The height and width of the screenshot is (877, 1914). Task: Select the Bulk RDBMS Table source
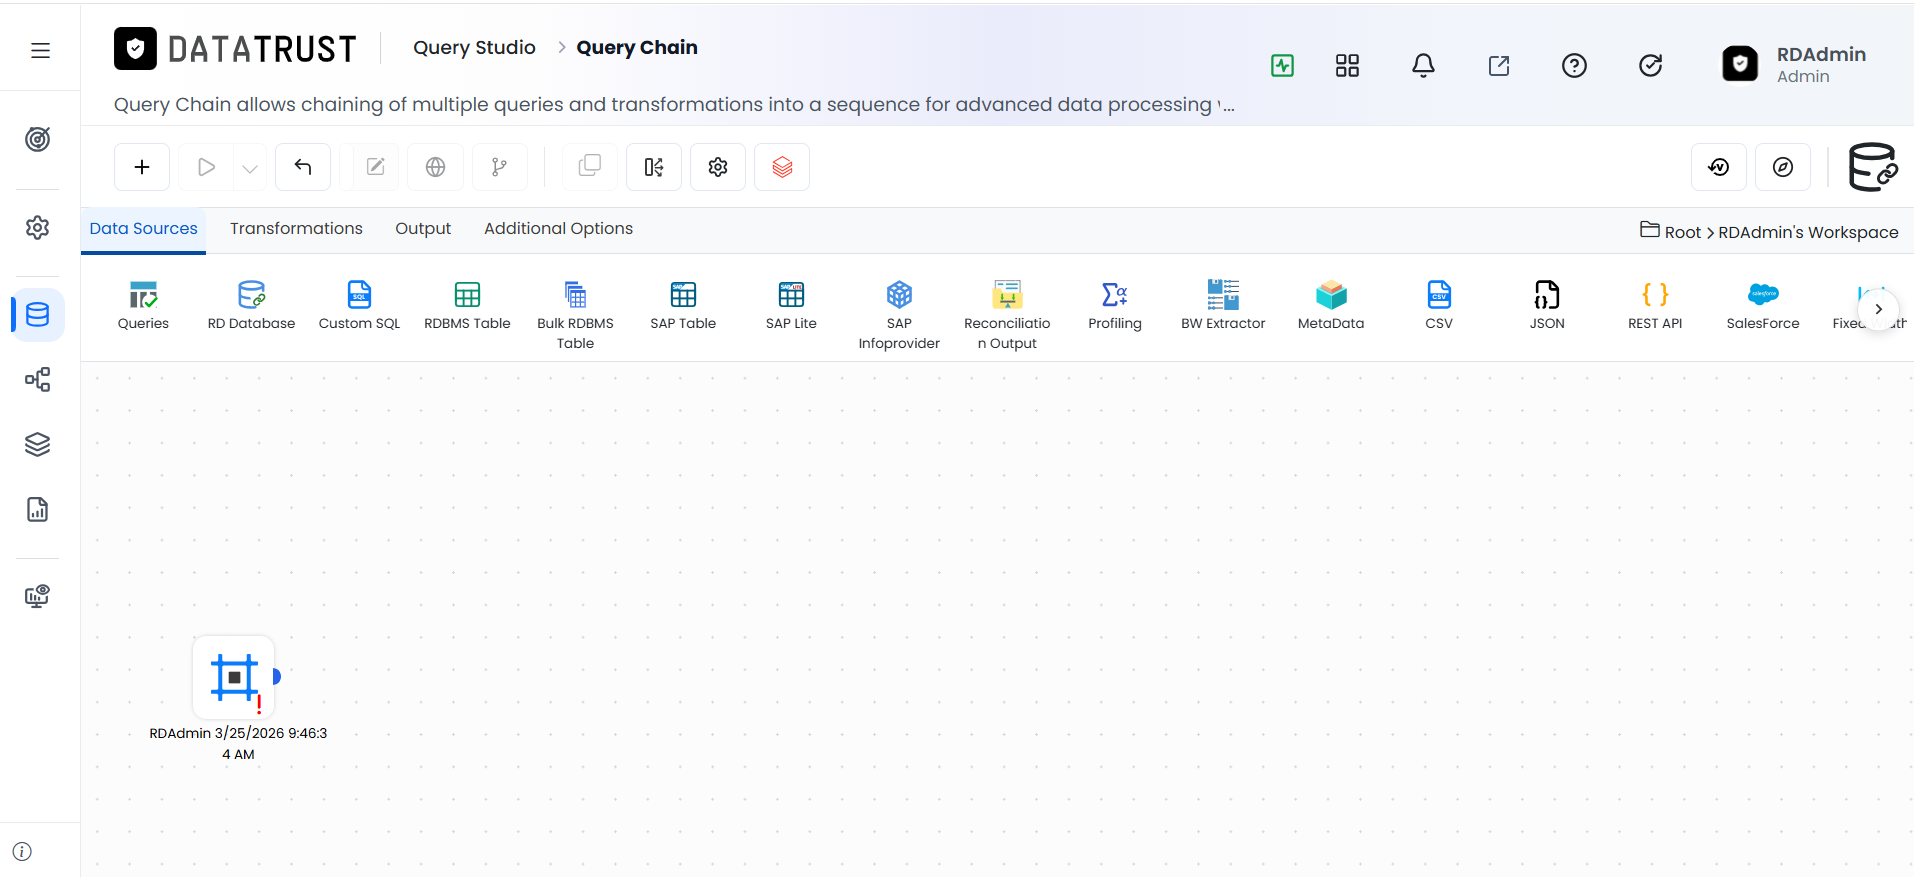pos(575,315)
